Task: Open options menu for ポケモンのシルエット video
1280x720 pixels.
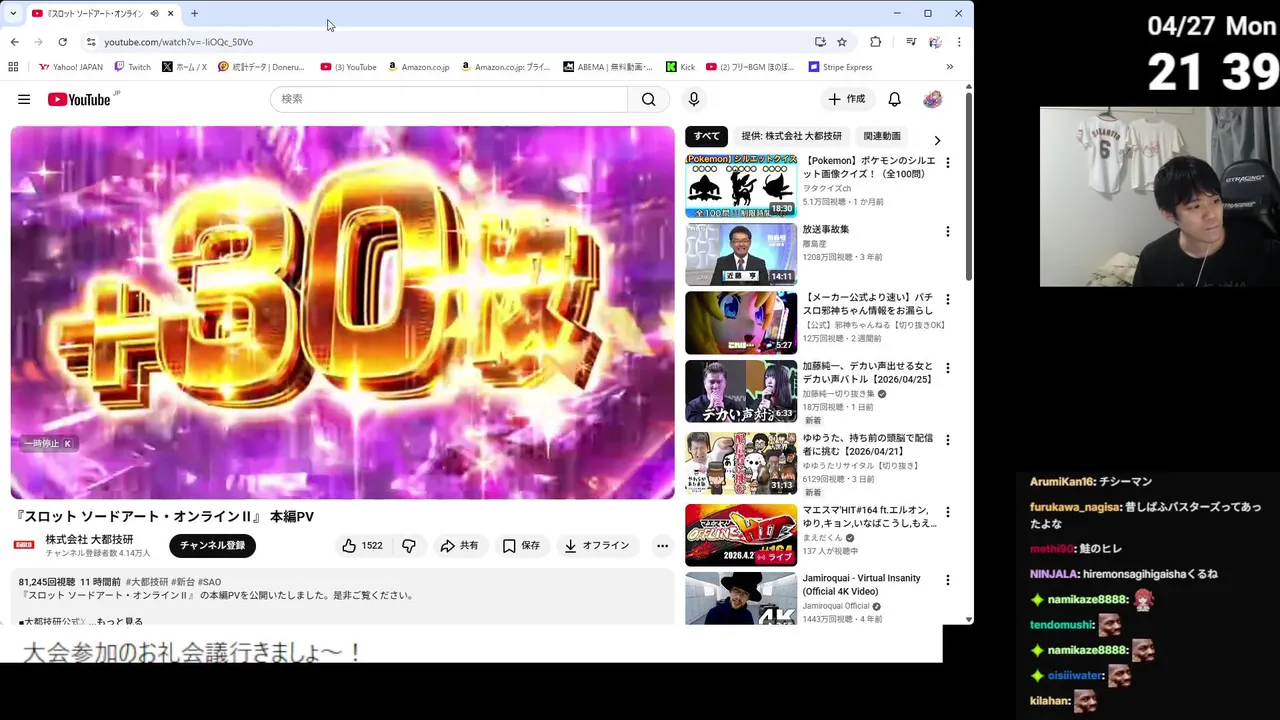Action: pos(947,162)
